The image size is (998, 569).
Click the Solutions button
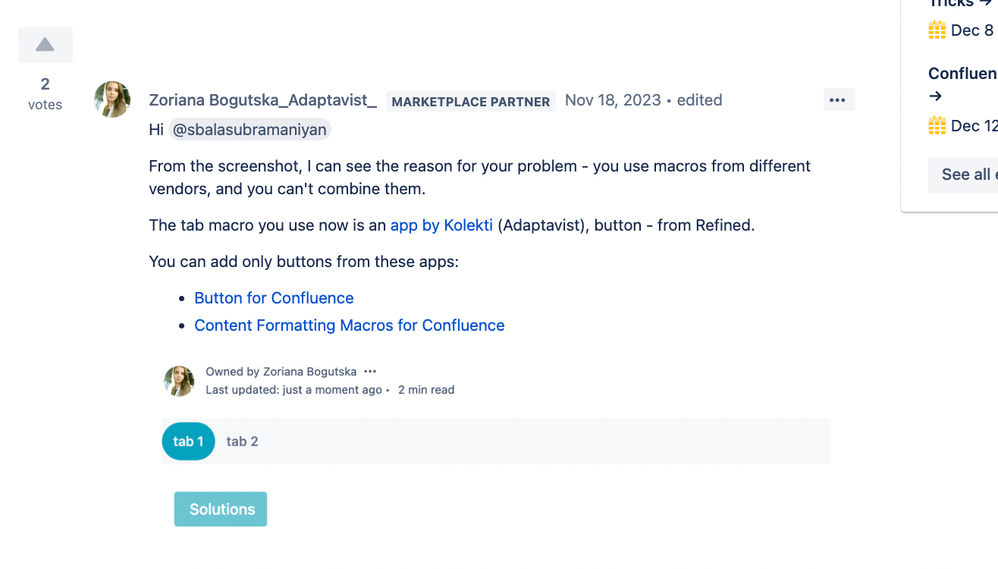click(221, 509)
